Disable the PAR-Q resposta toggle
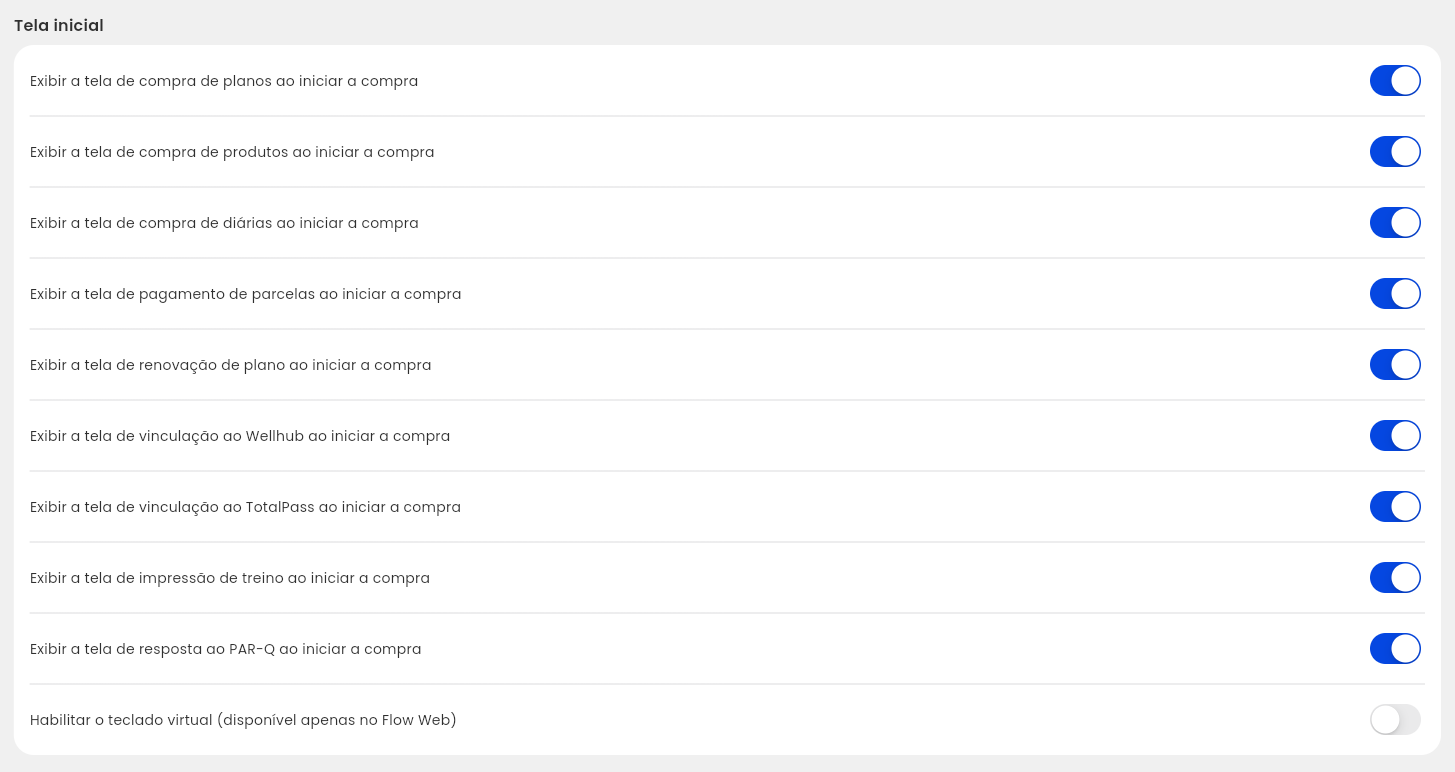The image size is (1455, 772). pyautogui.click(x=1395, y=649)
